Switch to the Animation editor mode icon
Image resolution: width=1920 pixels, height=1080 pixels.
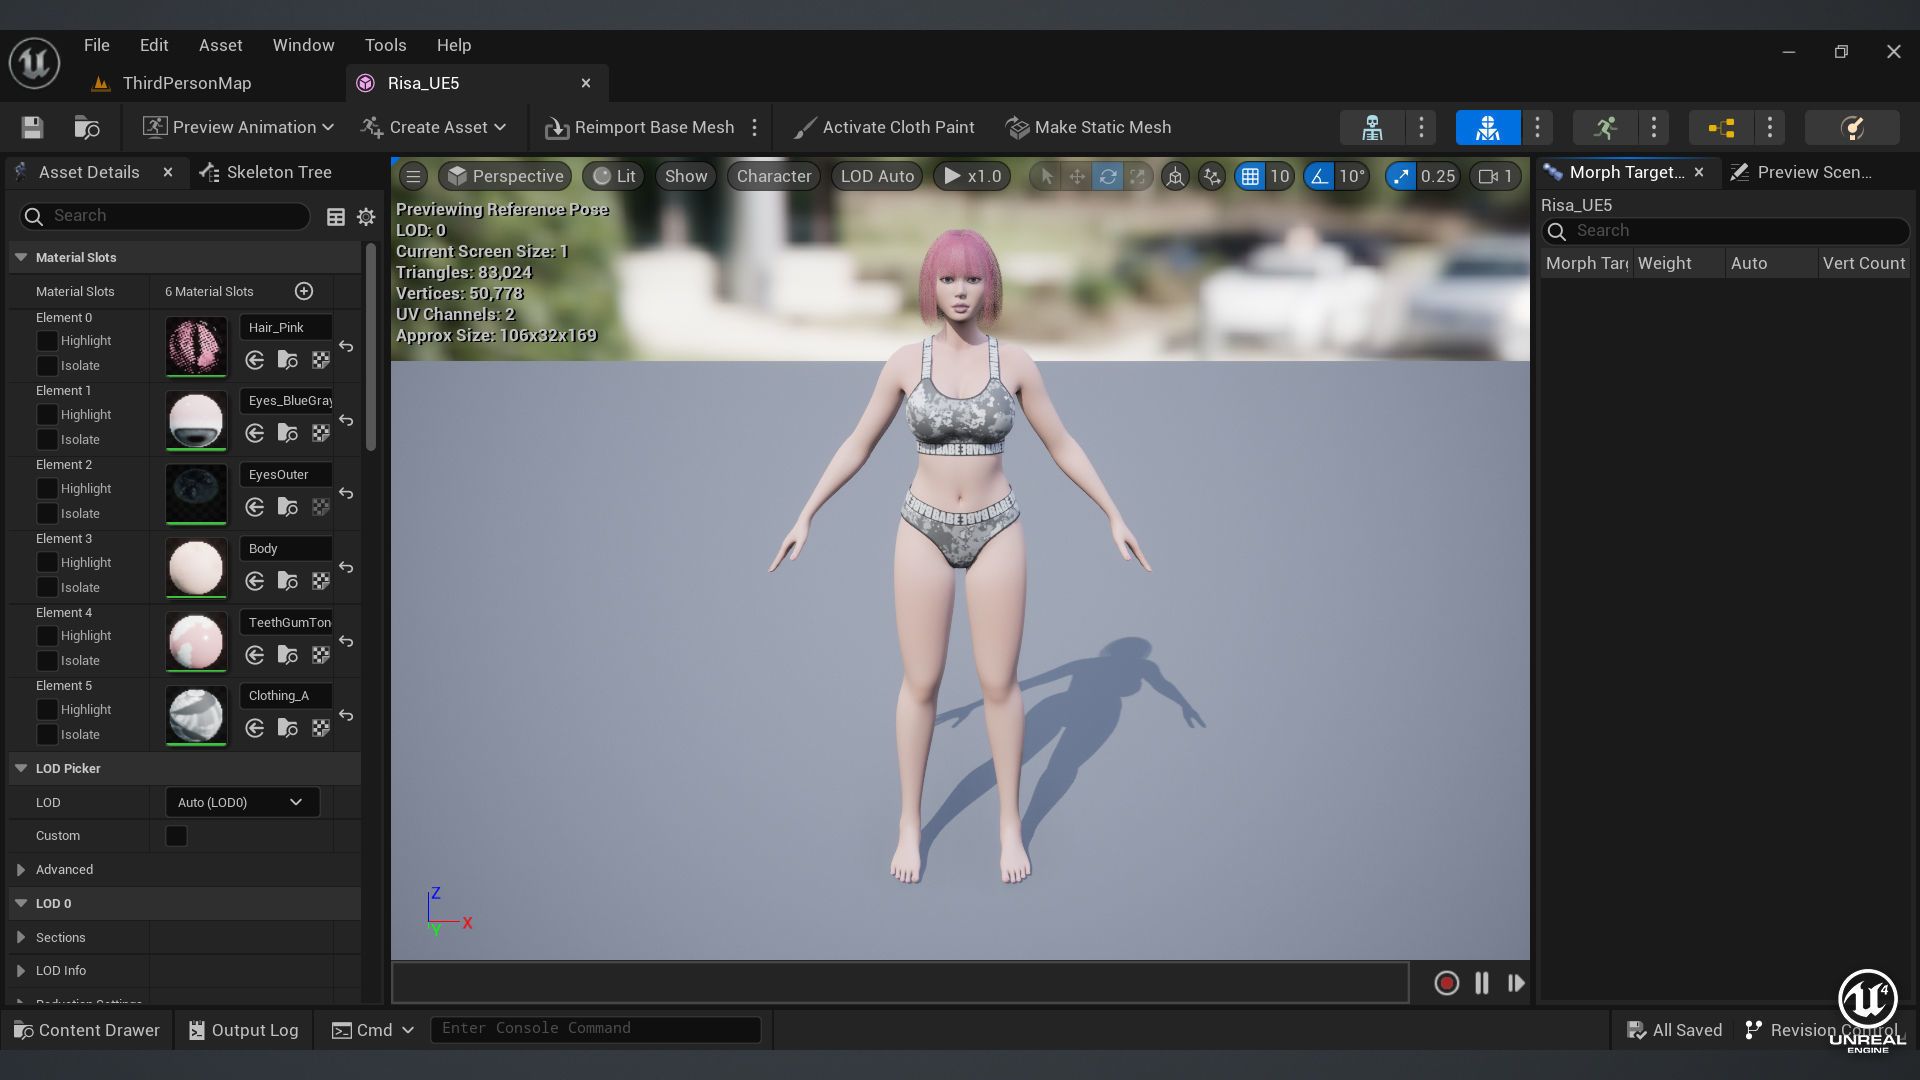[x=1605, y=127]
